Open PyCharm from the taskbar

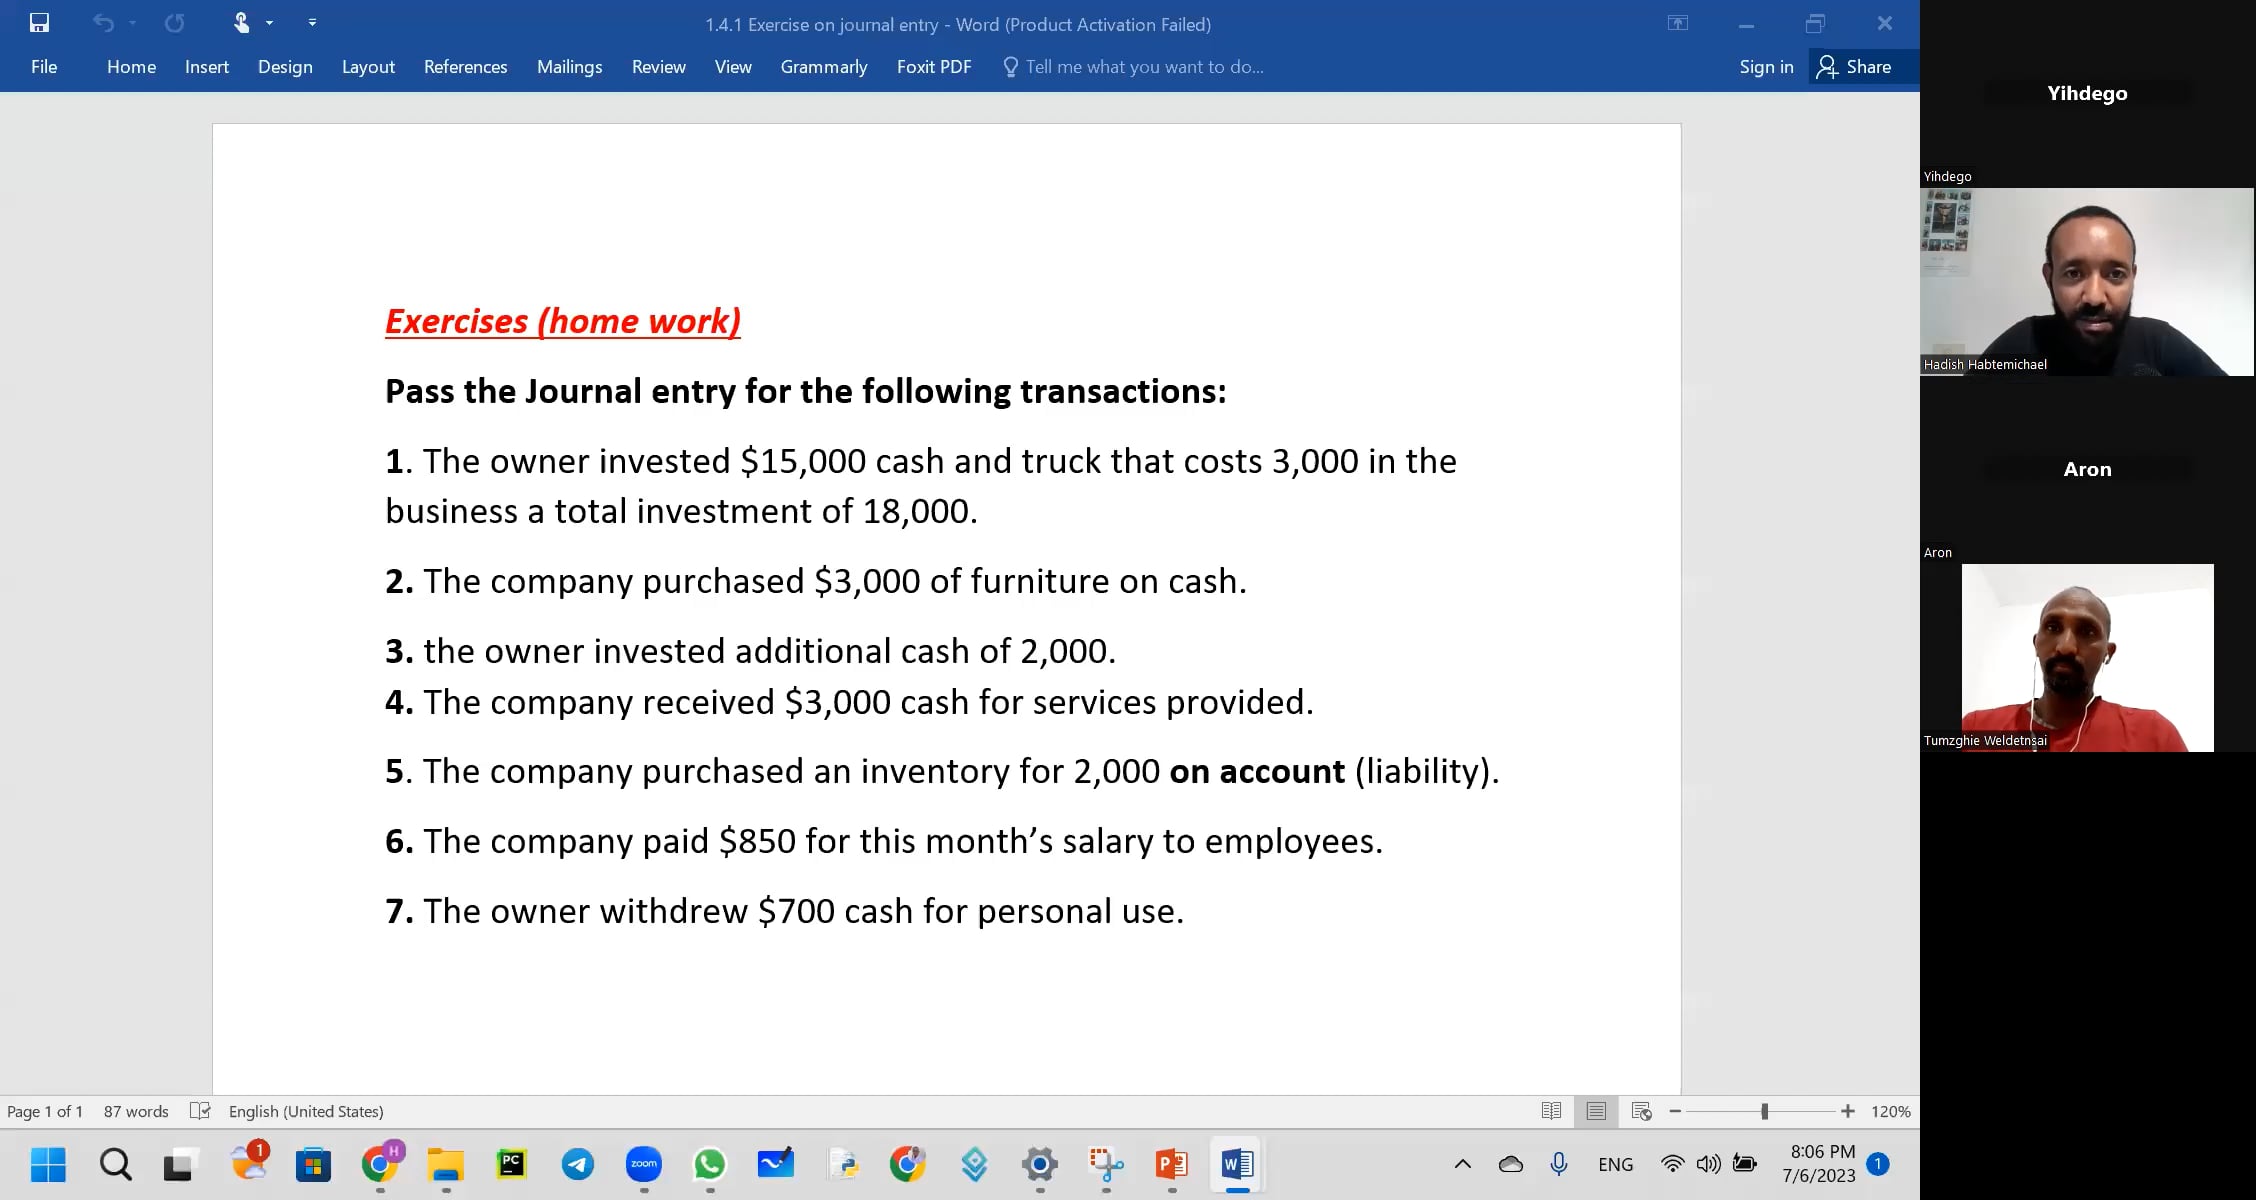pos(512,1164)
